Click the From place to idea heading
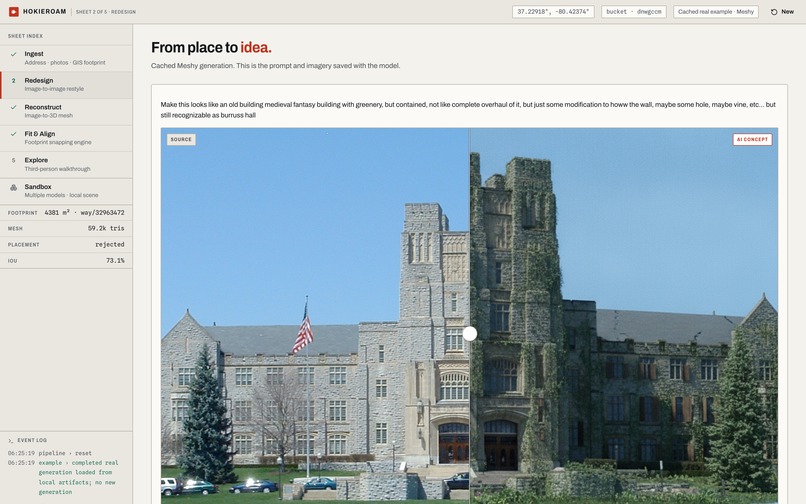Screen dimensions: 806x504 point(211,47)
